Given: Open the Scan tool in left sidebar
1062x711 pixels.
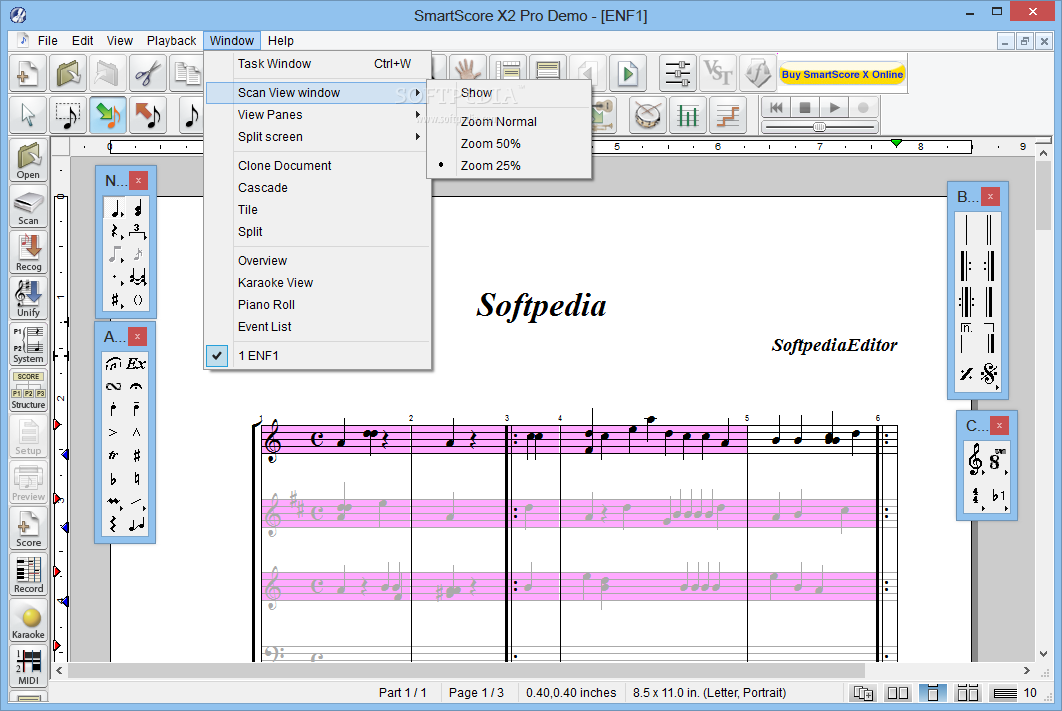Looking at the screenshot, I should coord(28,208).
